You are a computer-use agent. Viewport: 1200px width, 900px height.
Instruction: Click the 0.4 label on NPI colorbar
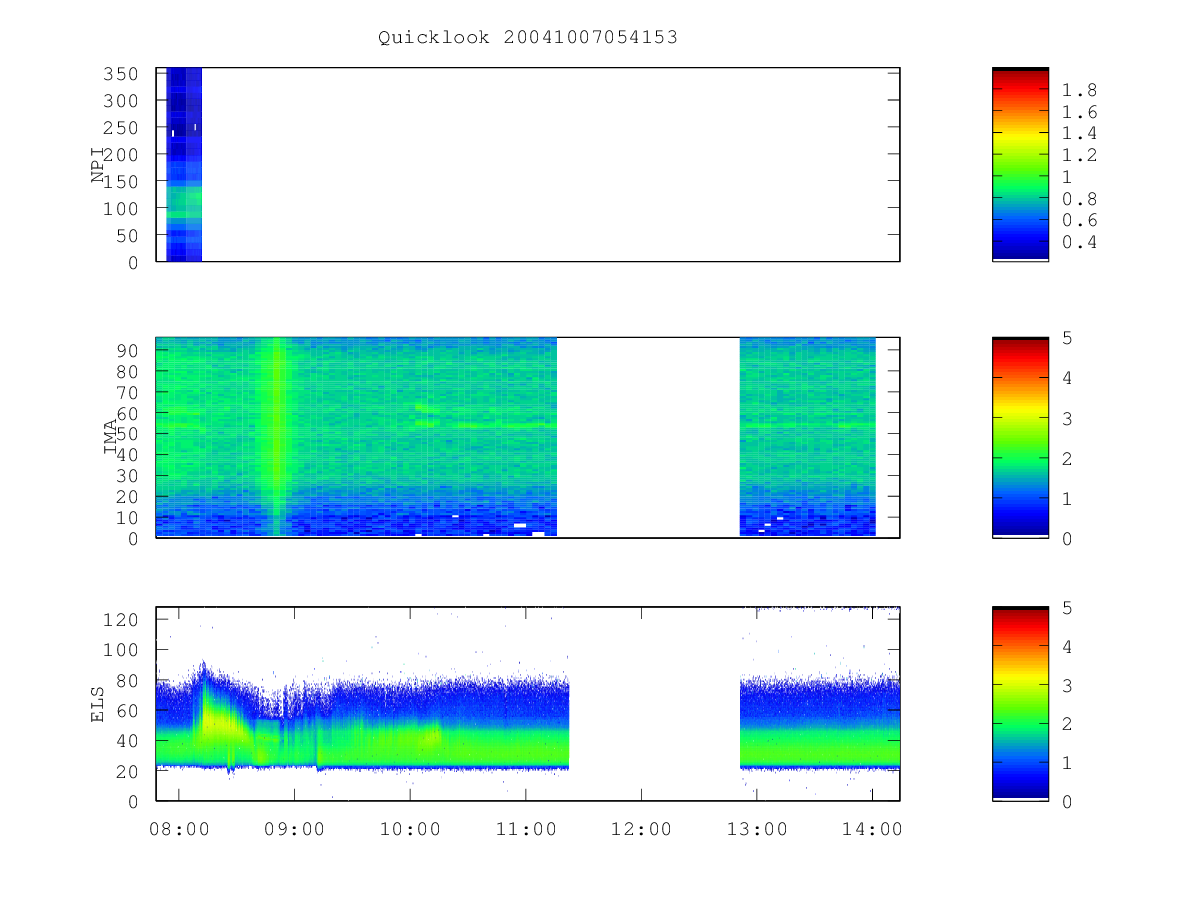pyautogui.click(x=1080, y=243)
